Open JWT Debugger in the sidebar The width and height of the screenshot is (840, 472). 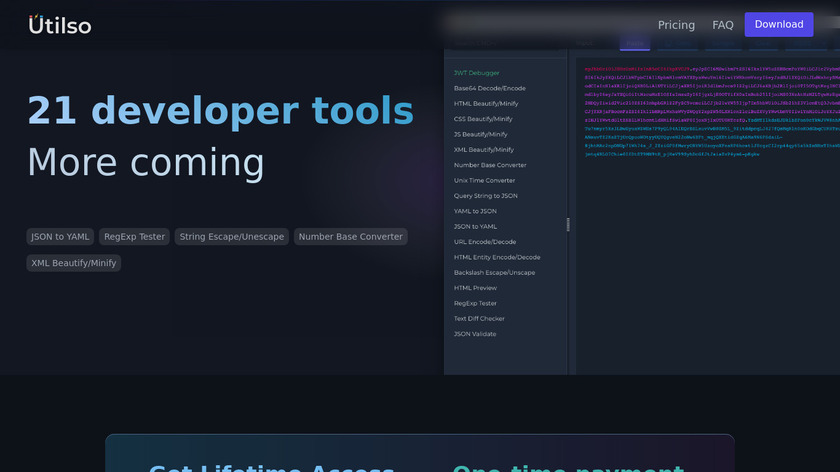point(476,73)
